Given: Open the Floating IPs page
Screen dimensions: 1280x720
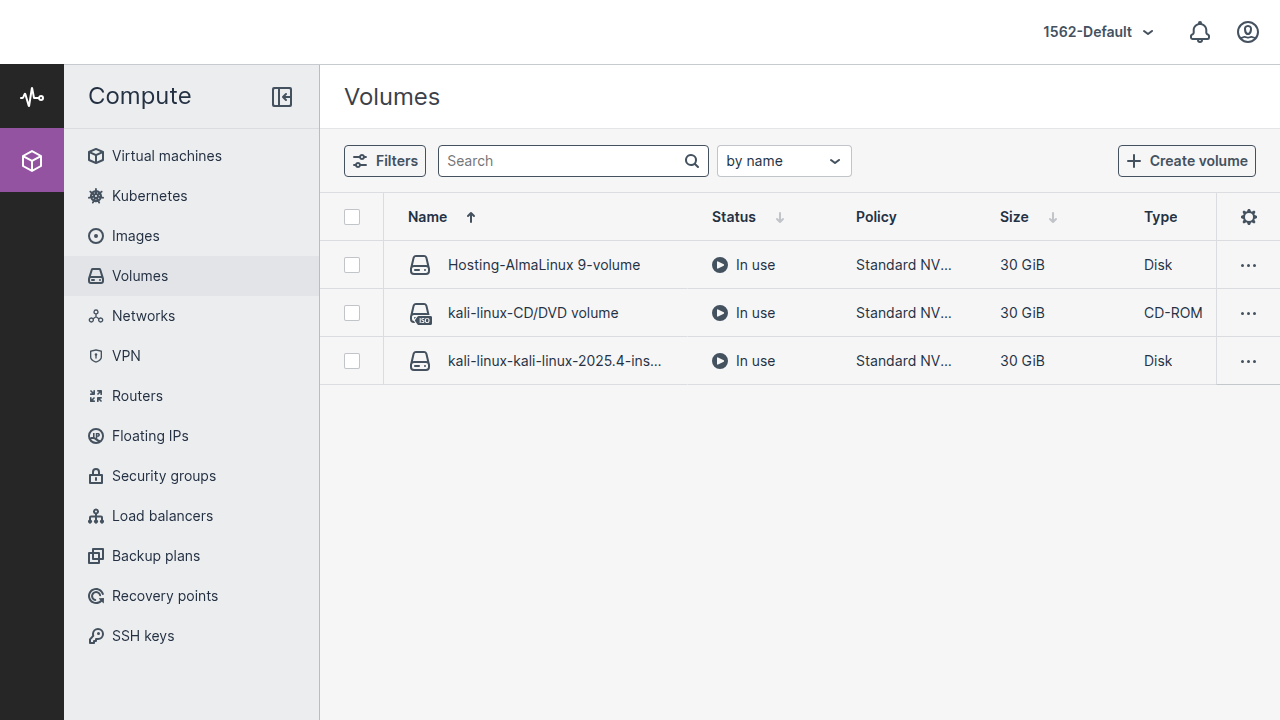Looking at the screenshot, I should click(192, 436).
